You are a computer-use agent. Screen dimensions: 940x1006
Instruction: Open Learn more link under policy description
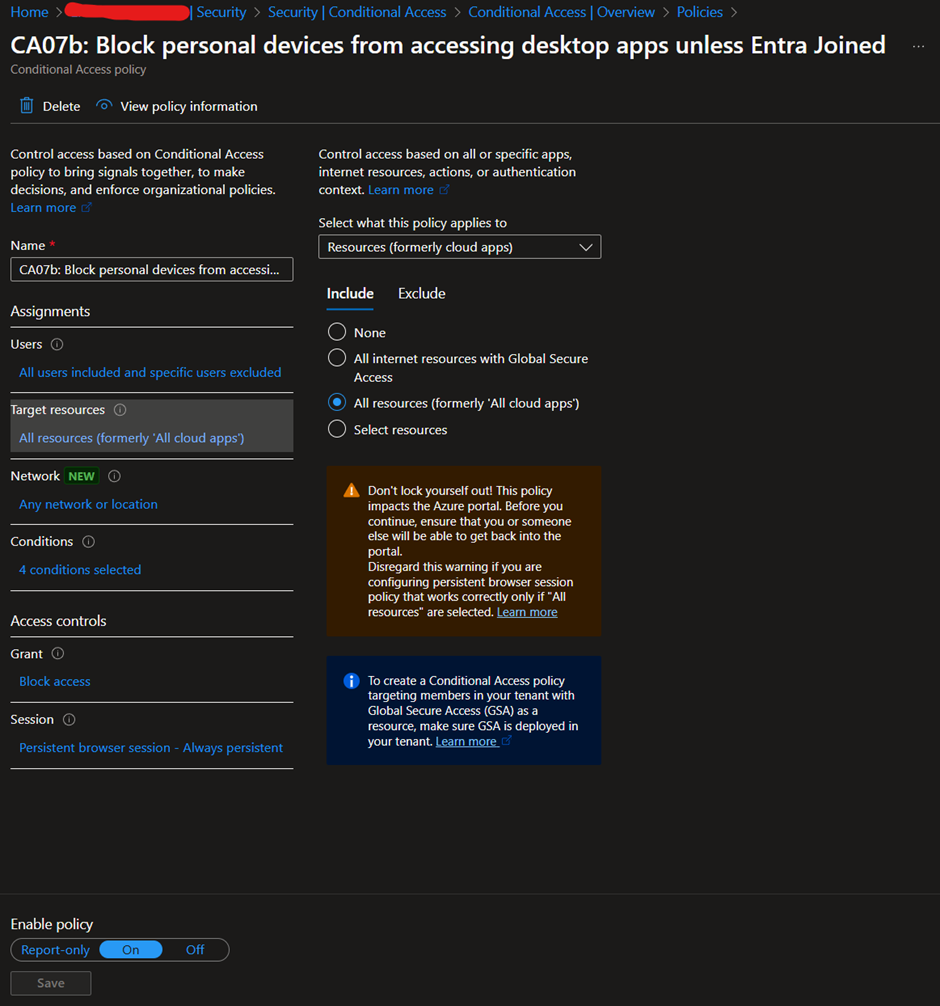(43, 208)
